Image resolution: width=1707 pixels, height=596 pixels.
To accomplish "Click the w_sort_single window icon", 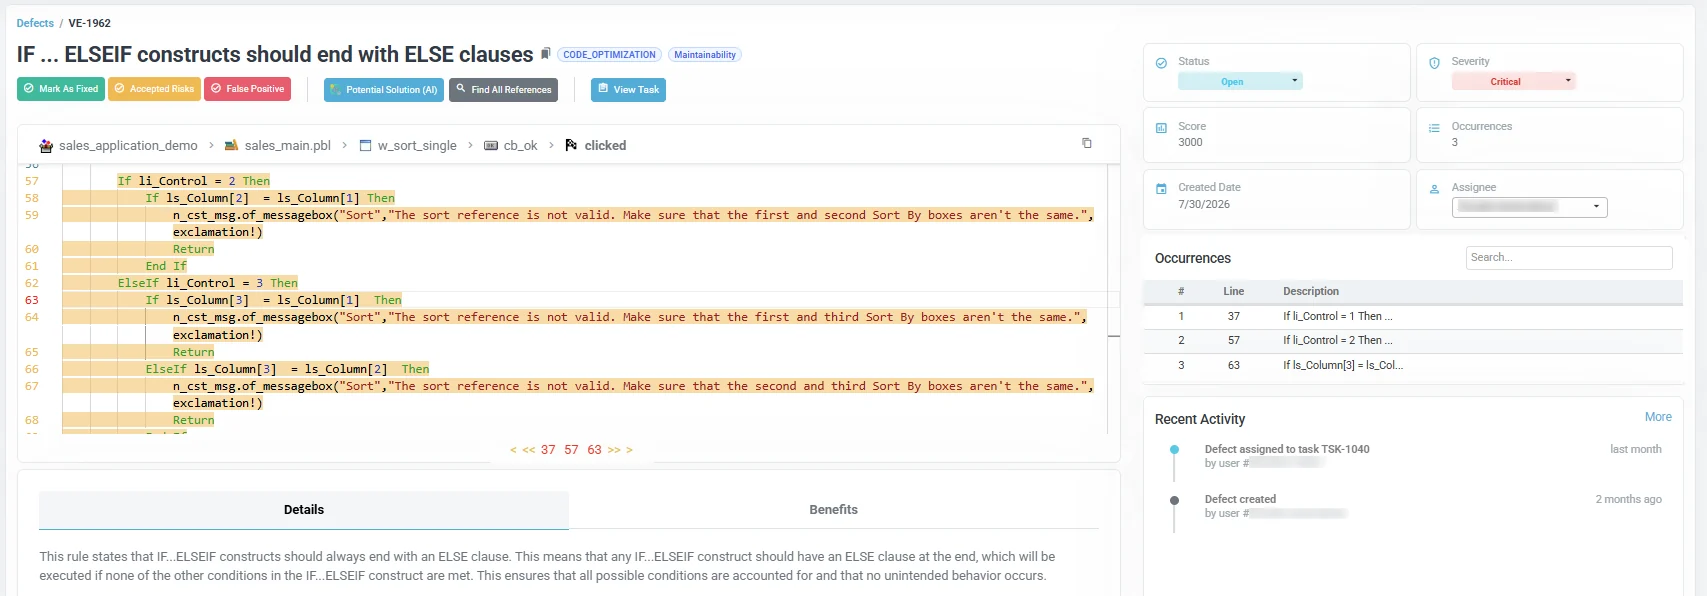I will point(365,146).
